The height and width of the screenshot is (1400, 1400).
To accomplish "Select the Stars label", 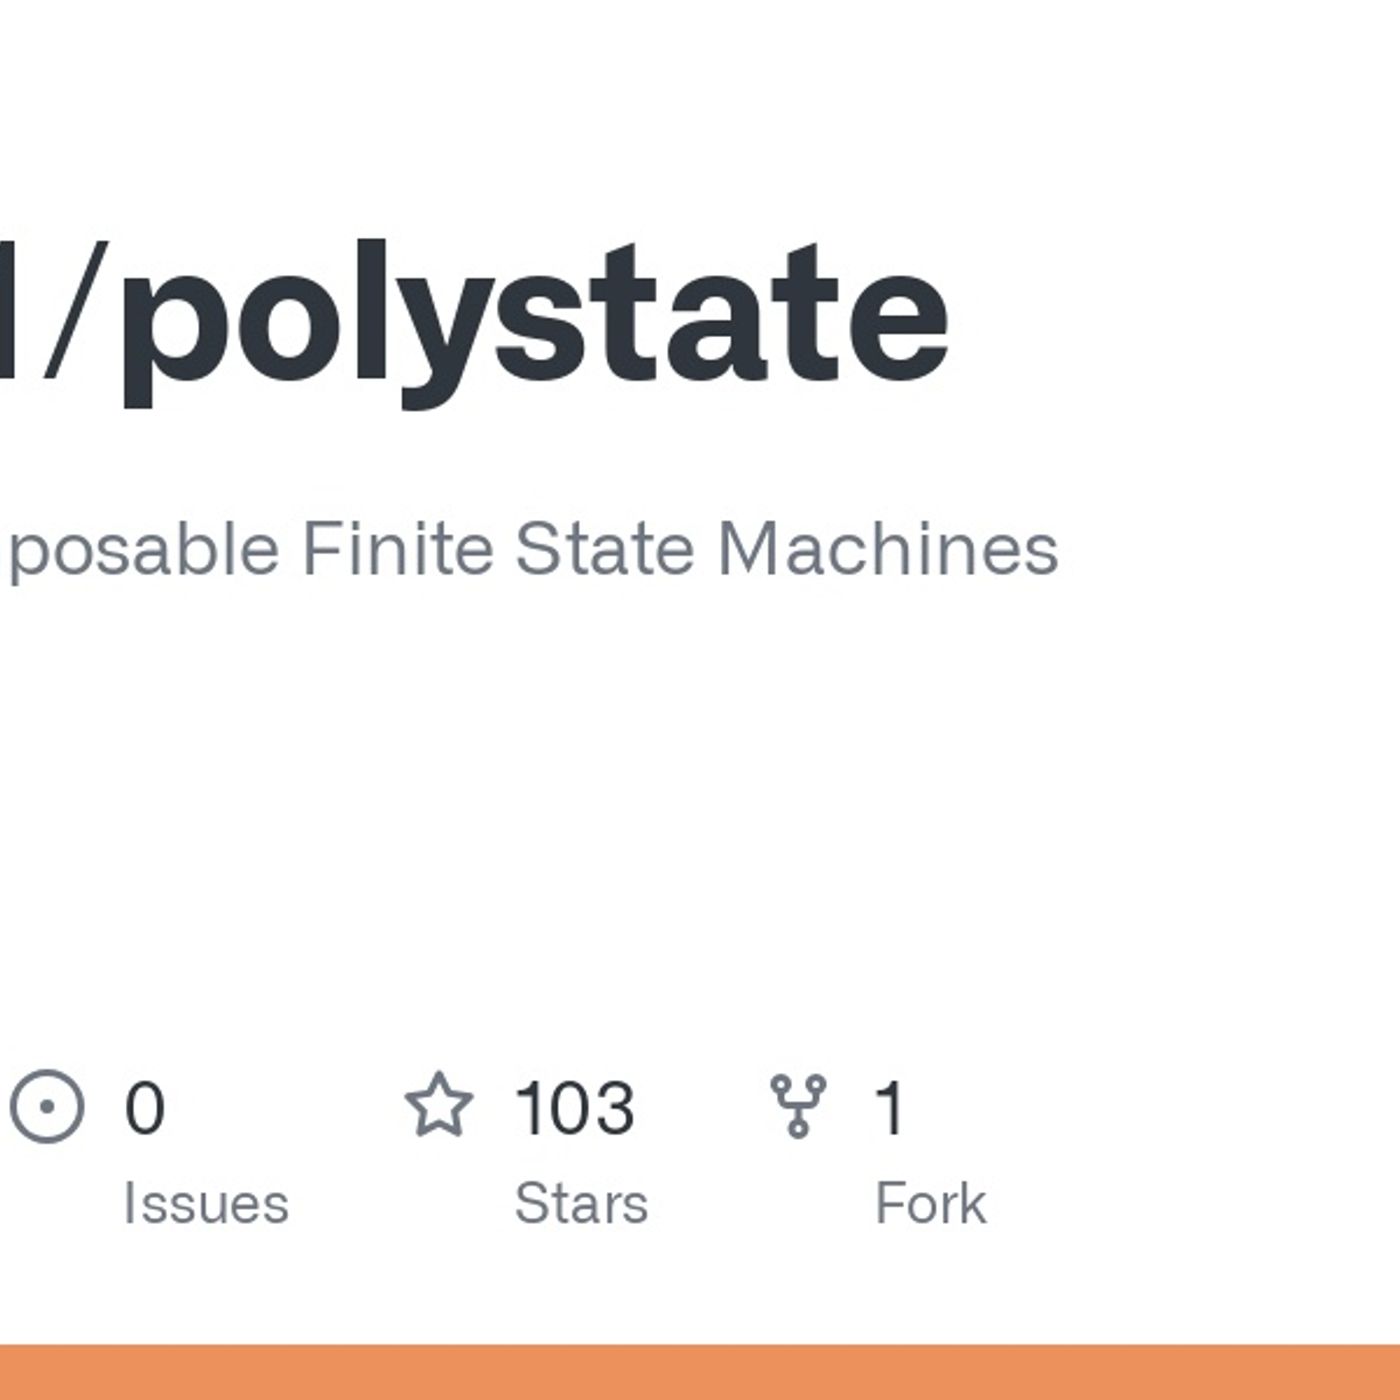I will tap(581, 1203).
